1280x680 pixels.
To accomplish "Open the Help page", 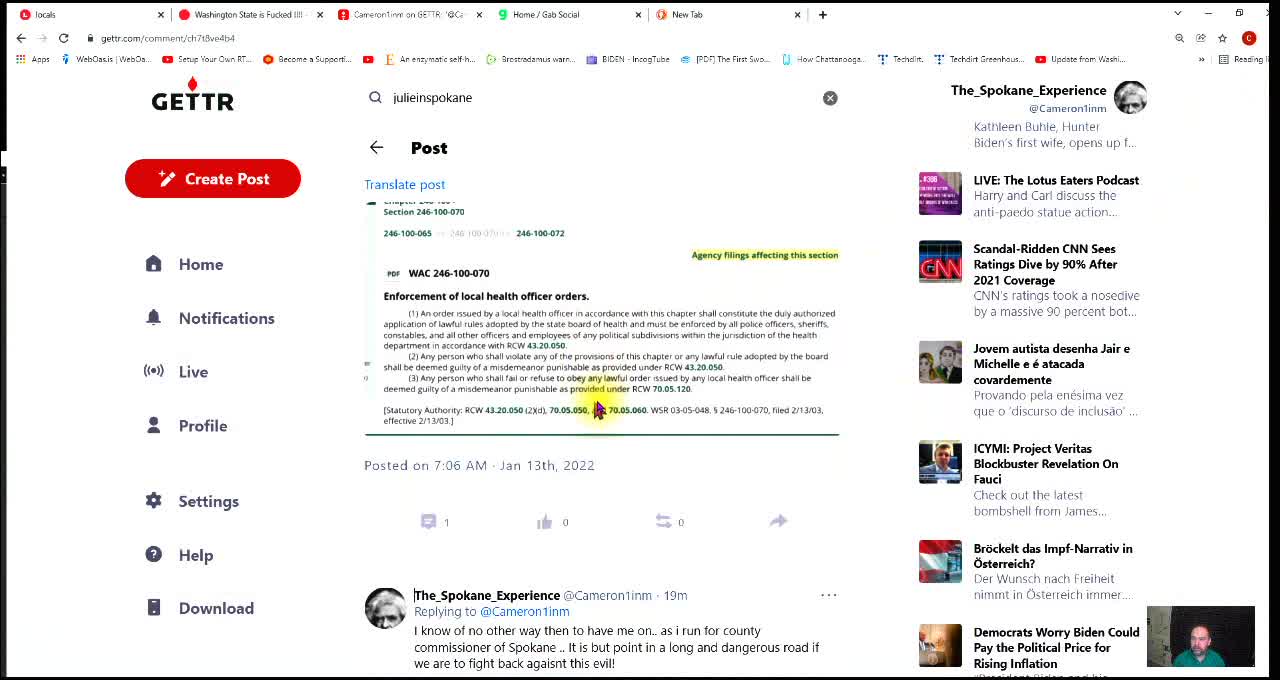I will click(x=196, y=555).
